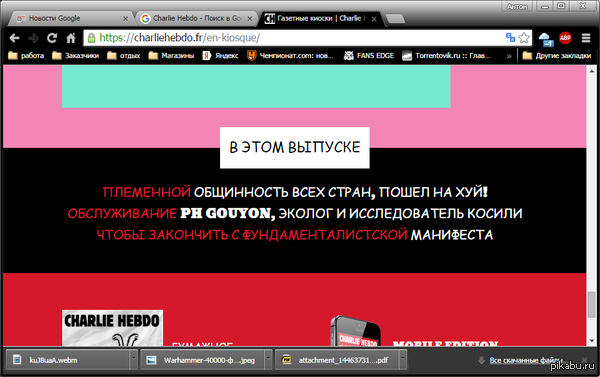This screenshot has width=600, height=377.
Task: Close the downloads bar
Action: [x=584, y=360]
